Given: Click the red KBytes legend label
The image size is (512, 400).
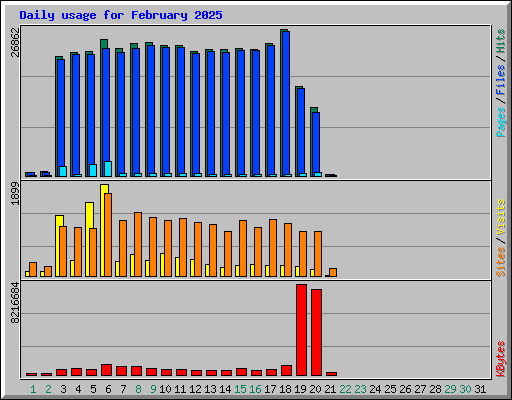Looking at the screenshot, I should click(500, 359).
